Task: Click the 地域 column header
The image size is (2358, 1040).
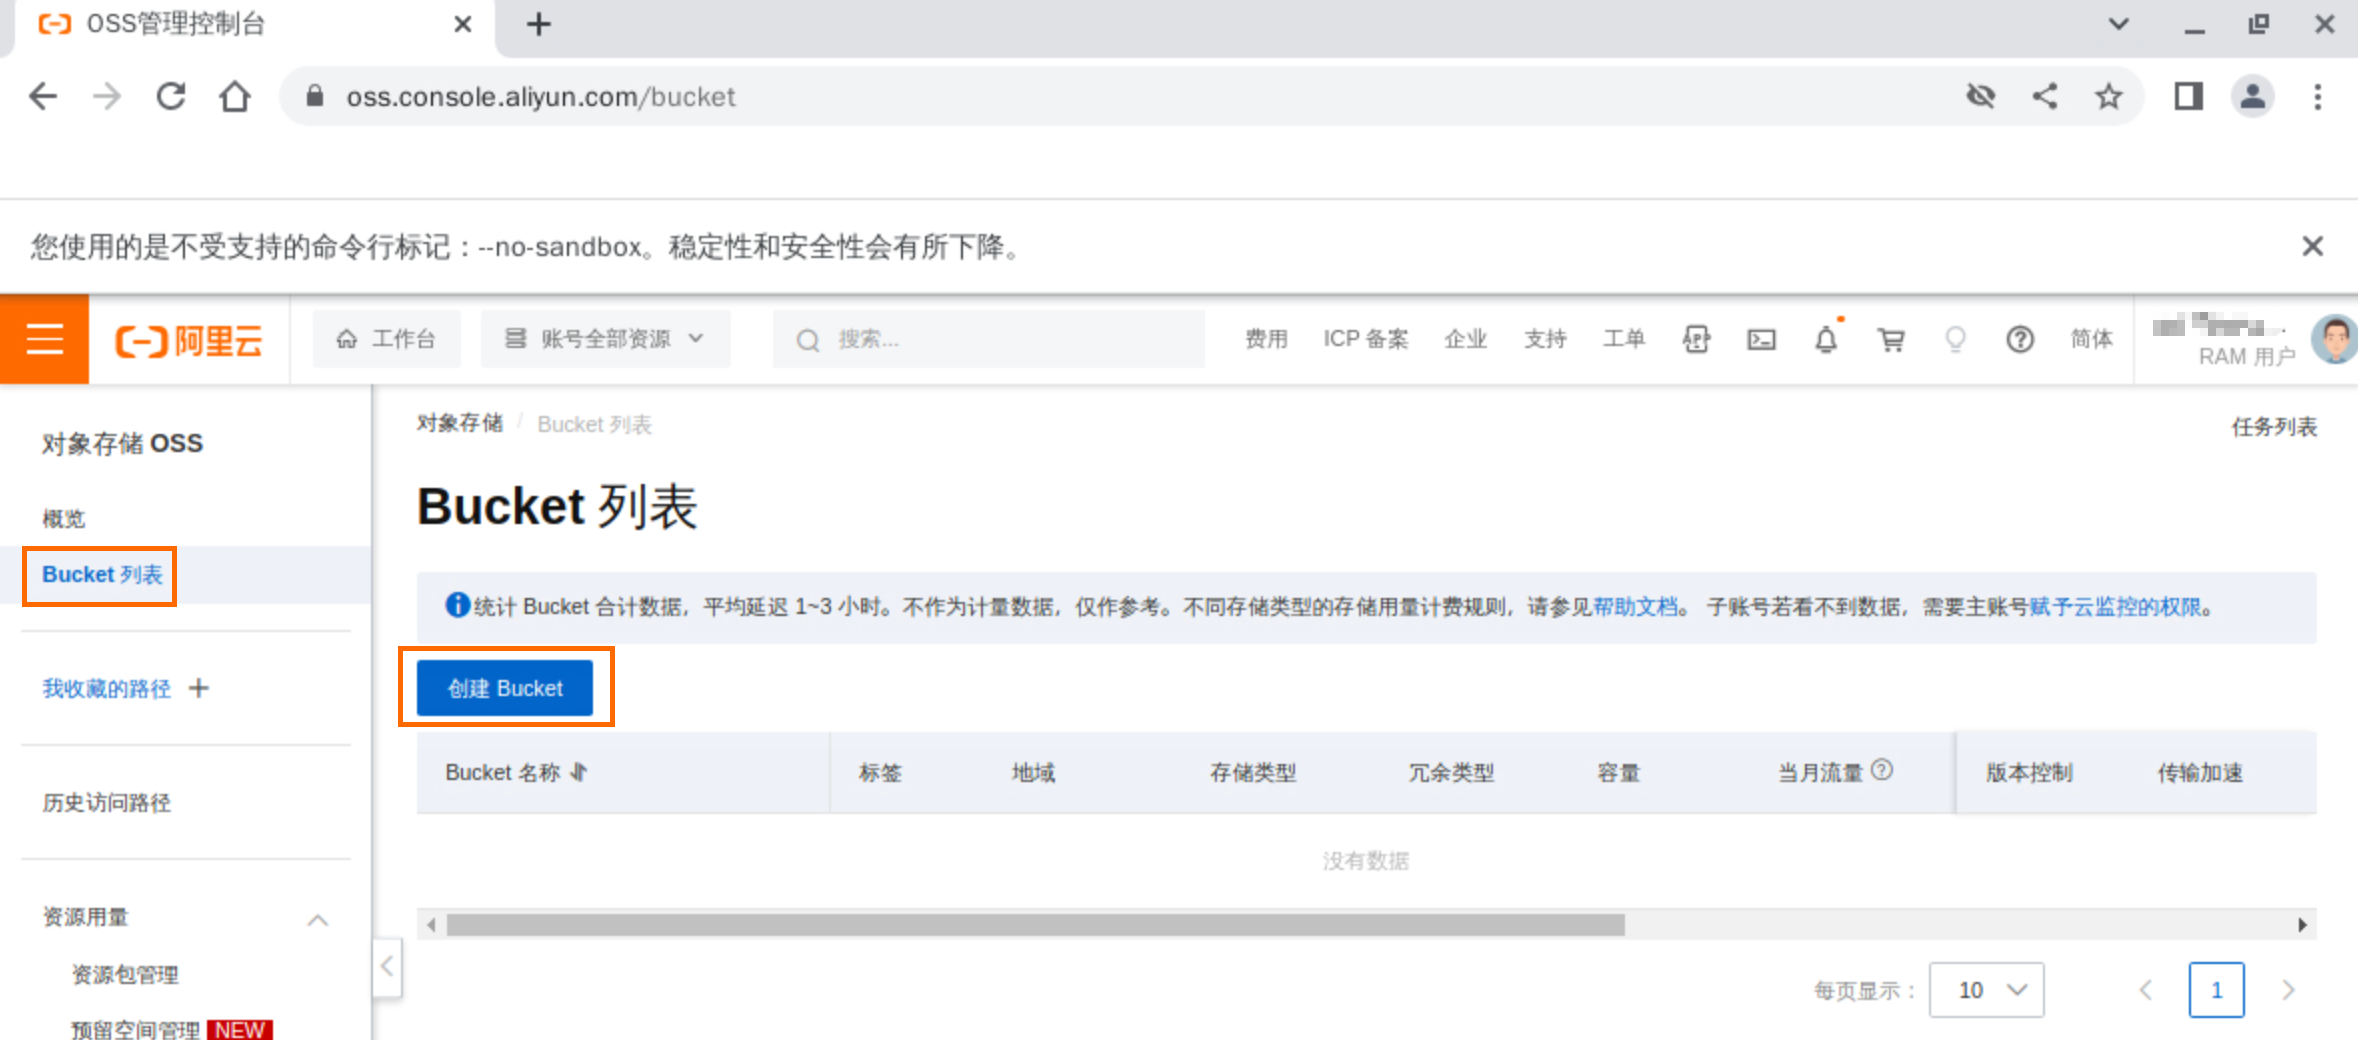Action: click(1033, 772)
